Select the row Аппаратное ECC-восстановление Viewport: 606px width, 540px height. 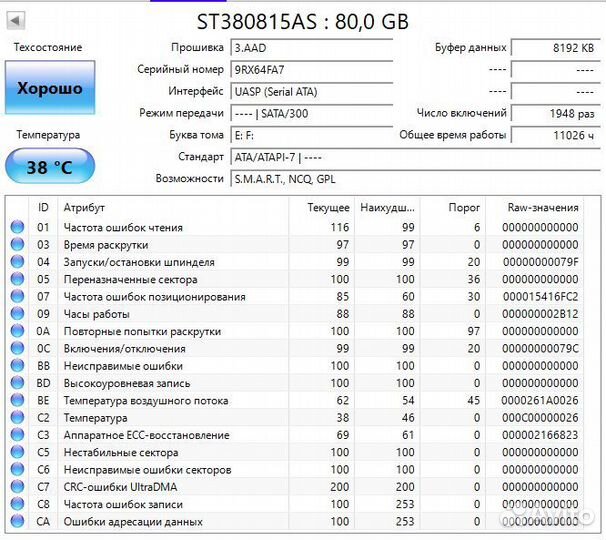[x=294, y=435]
